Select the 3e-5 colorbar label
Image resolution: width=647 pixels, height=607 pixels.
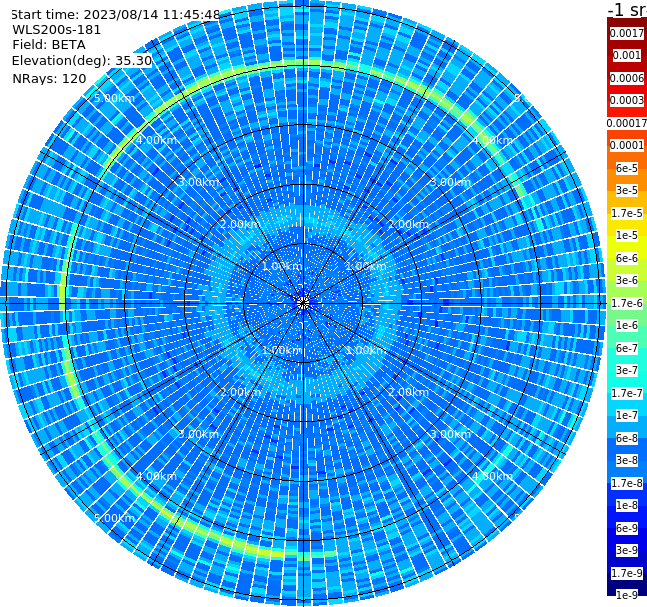coord(627,190)
